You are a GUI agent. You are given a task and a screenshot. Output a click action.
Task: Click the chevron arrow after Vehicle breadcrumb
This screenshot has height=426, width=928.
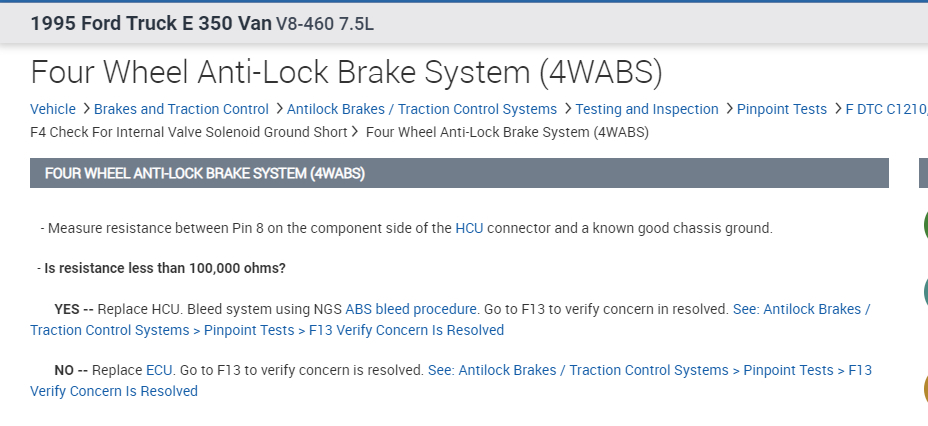coord(87,109)
